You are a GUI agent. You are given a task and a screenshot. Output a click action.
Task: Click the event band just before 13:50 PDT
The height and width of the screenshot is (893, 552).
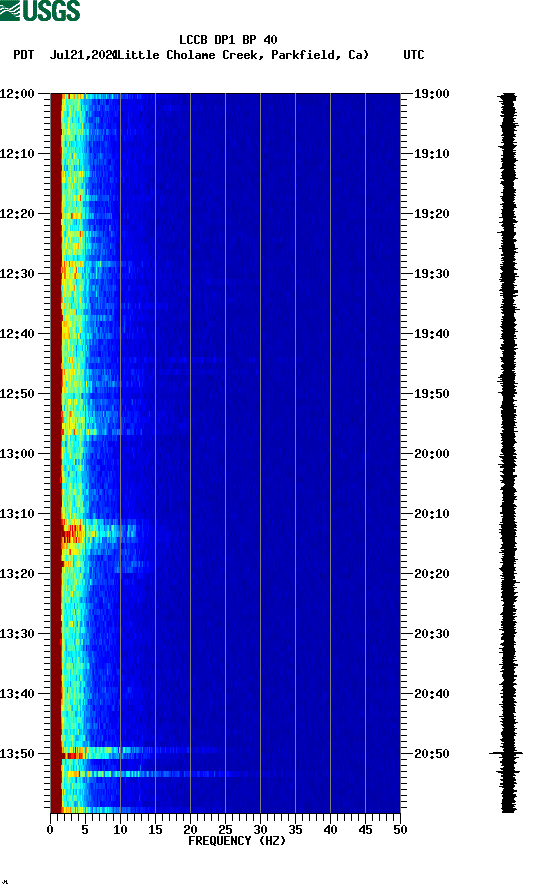141,750
